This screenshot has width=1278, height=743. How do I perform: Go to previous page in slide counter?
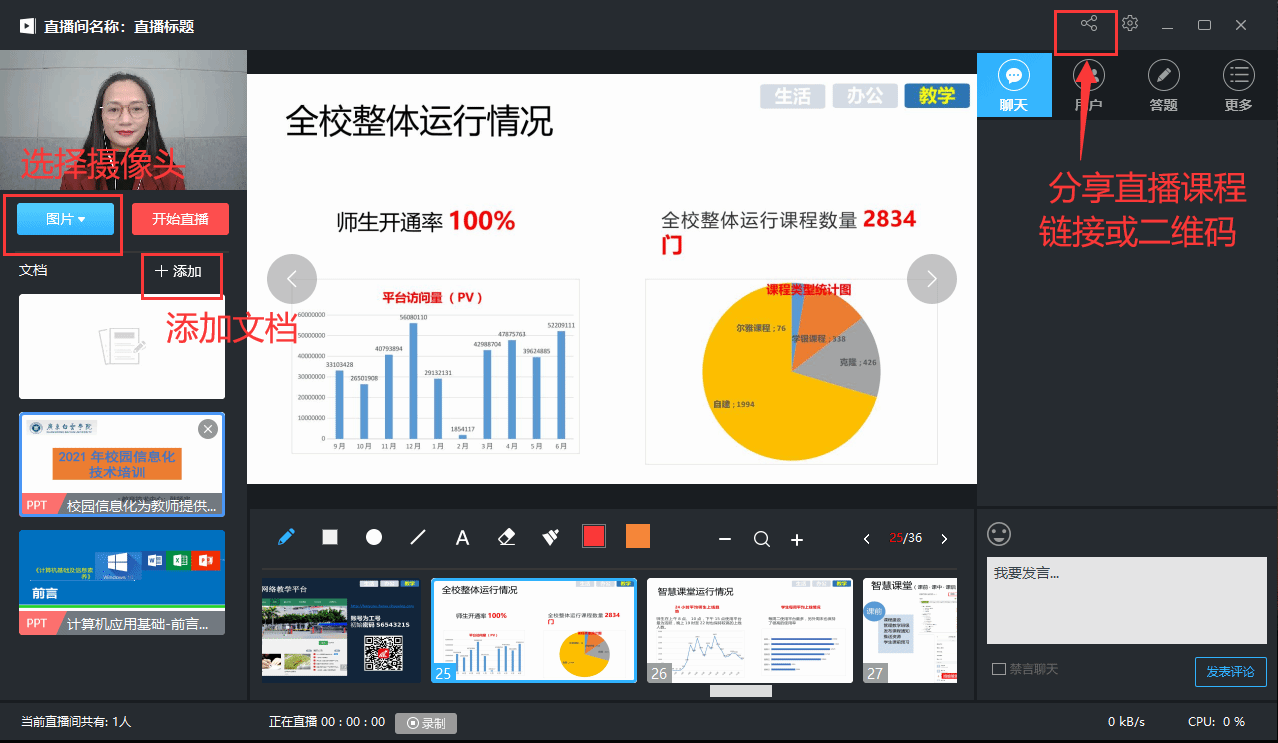coord(867,539)
